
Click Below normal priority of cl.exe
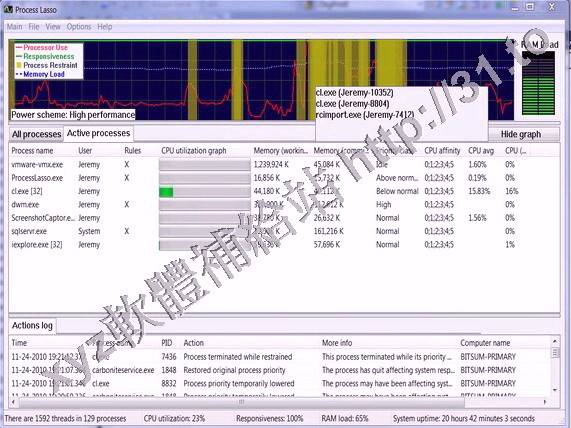(x=397, y=191)
